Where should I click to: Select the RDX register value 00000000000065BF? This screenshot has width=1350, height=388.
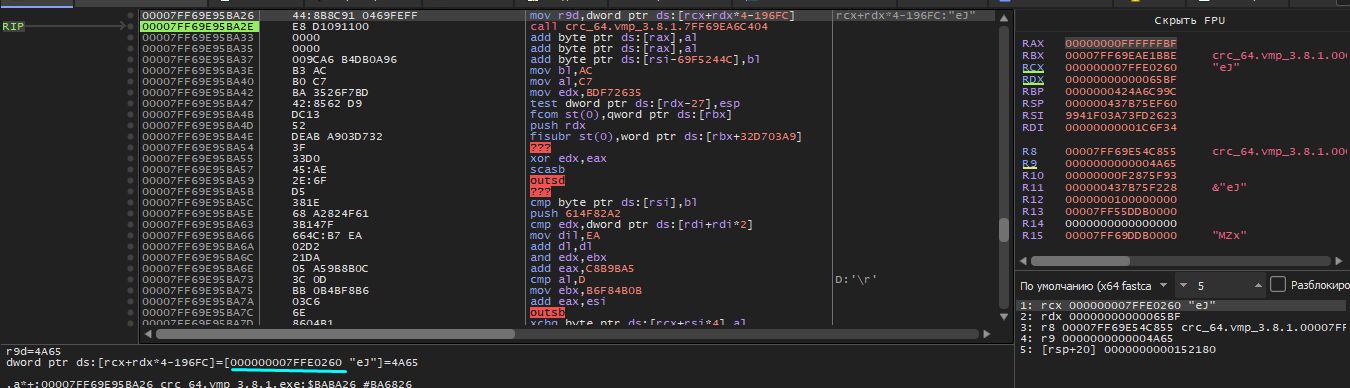coord(1120,80)
